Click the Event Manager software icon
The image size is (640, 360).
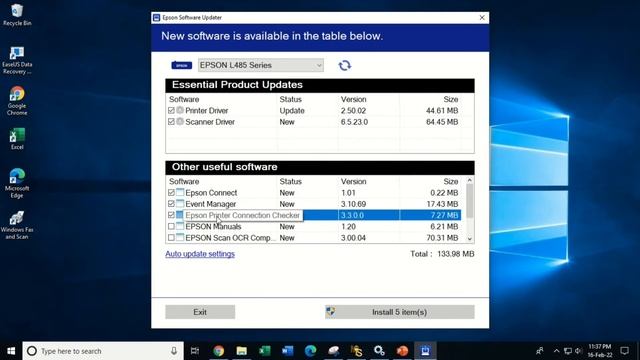[180, 204]
